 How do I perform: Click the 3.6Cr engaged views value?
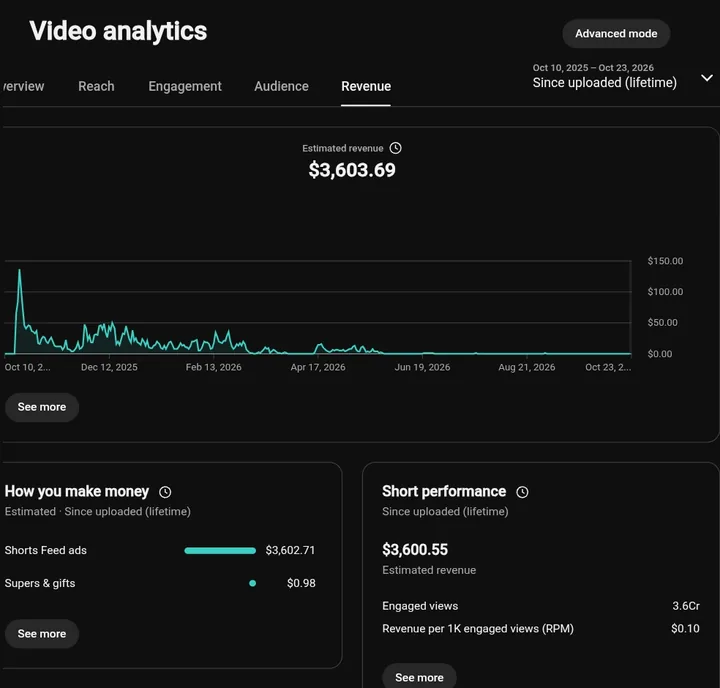tap(686, 606)
